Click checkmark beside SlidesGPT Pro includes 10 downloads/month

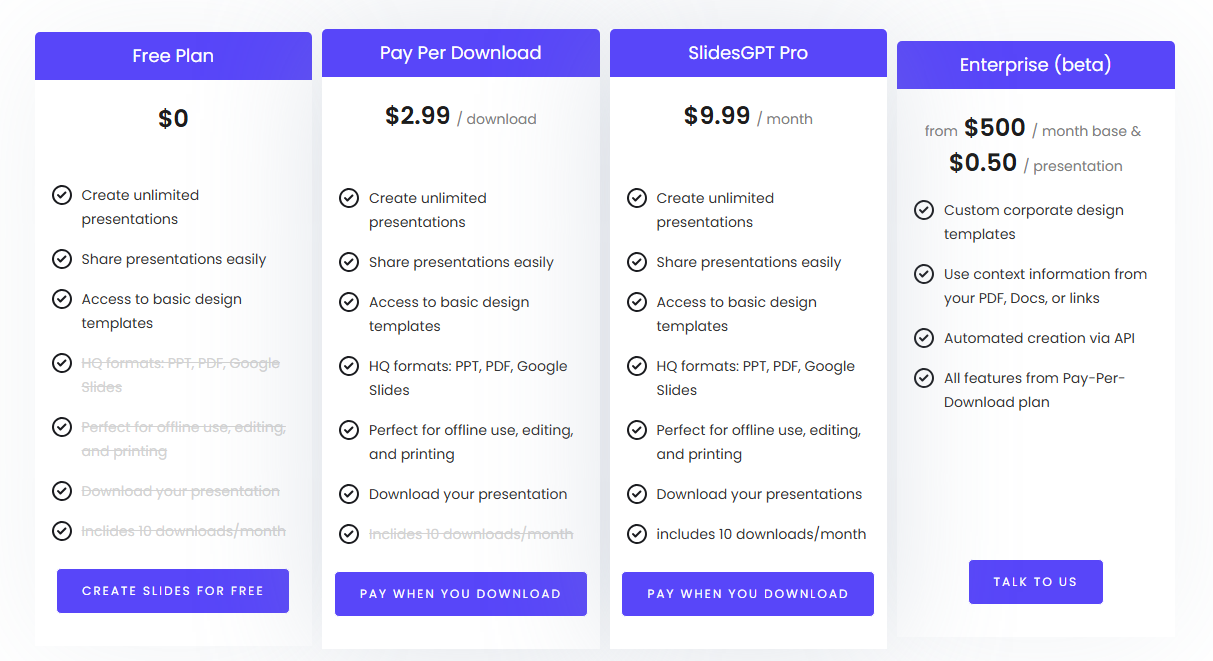coord(637,534)
